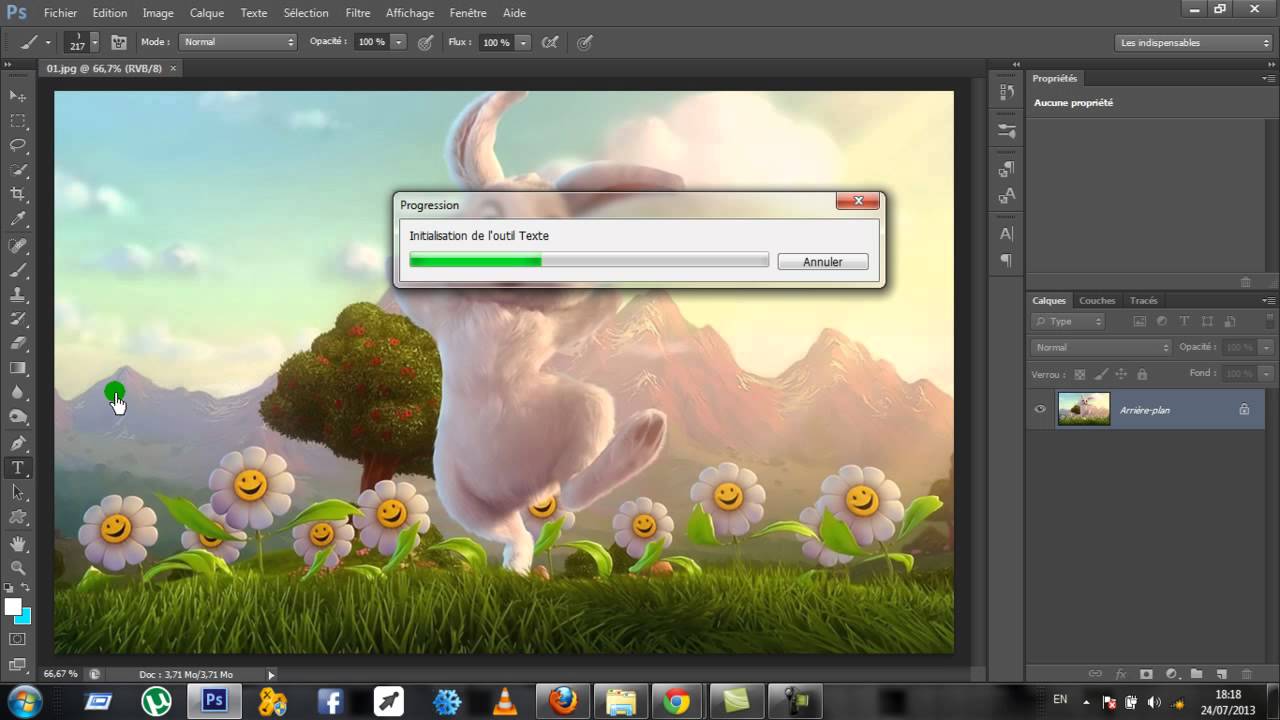1280x720 pixels.
Task: Select the Eraser tool
Action: (18, 344)
